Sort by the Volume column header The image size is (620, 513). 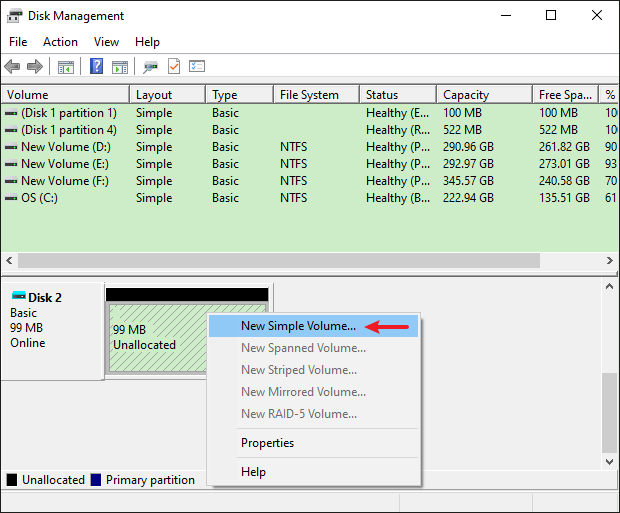click(x=65, y=95)
